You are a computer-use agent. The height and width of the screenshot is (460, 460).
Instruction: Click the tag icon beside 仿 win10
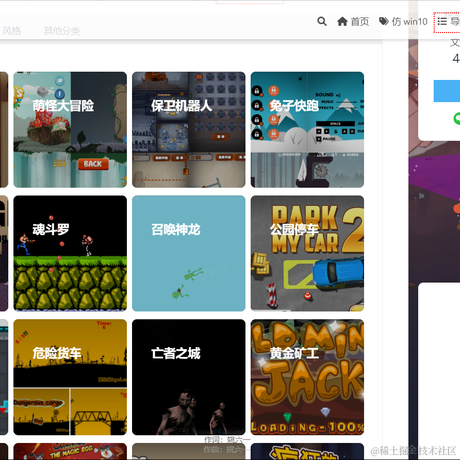384,21
